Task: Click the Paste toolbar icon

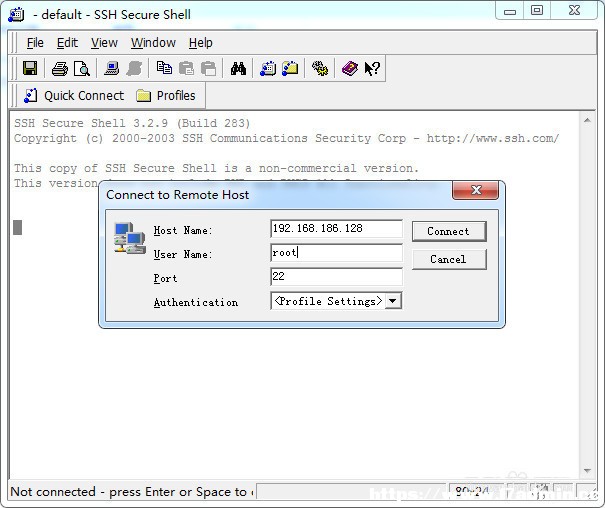Action: point(186,69)
